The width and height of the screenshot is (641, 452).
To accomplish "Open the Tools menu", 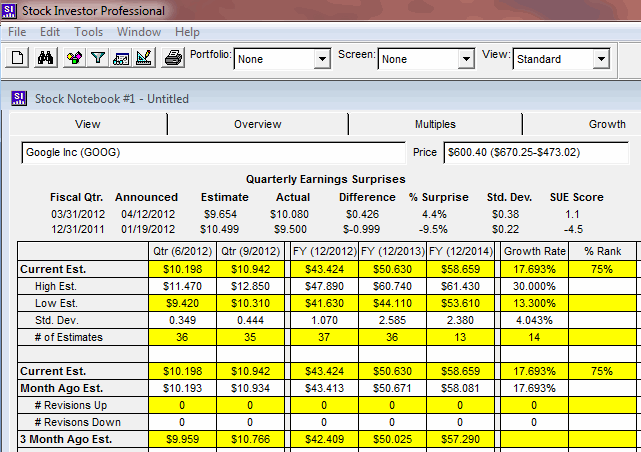I will pos(88,32).
